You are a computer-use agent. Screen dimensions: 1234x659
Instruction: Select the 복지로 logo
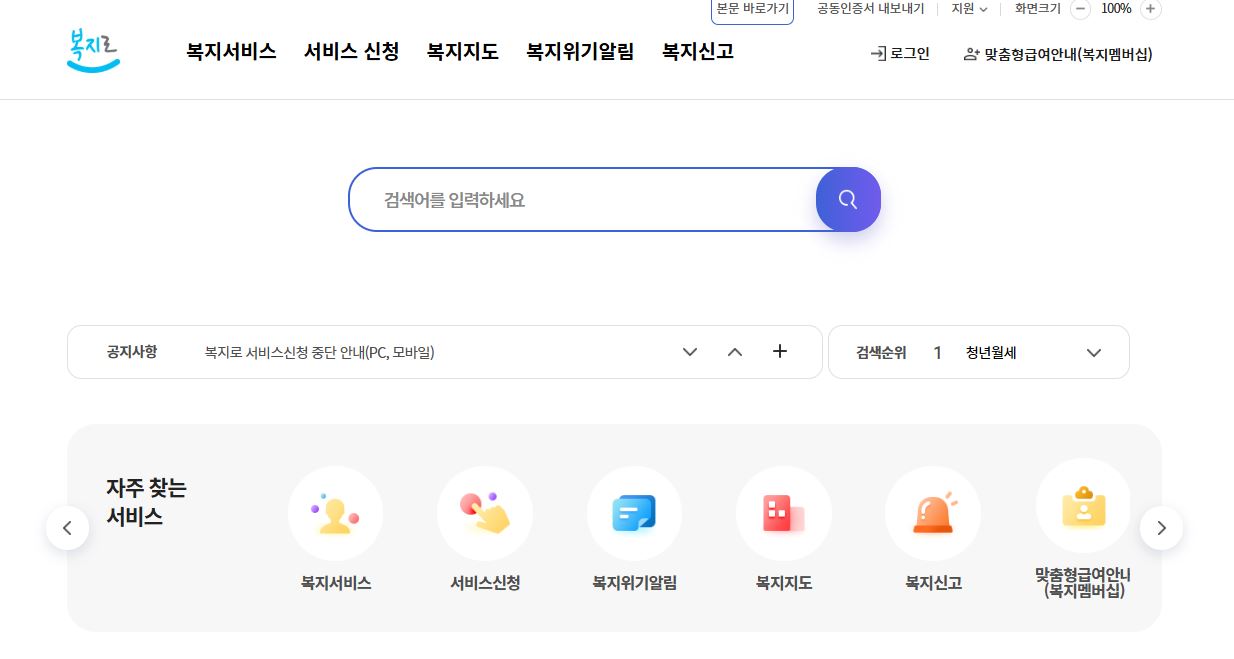click(92, 50)
